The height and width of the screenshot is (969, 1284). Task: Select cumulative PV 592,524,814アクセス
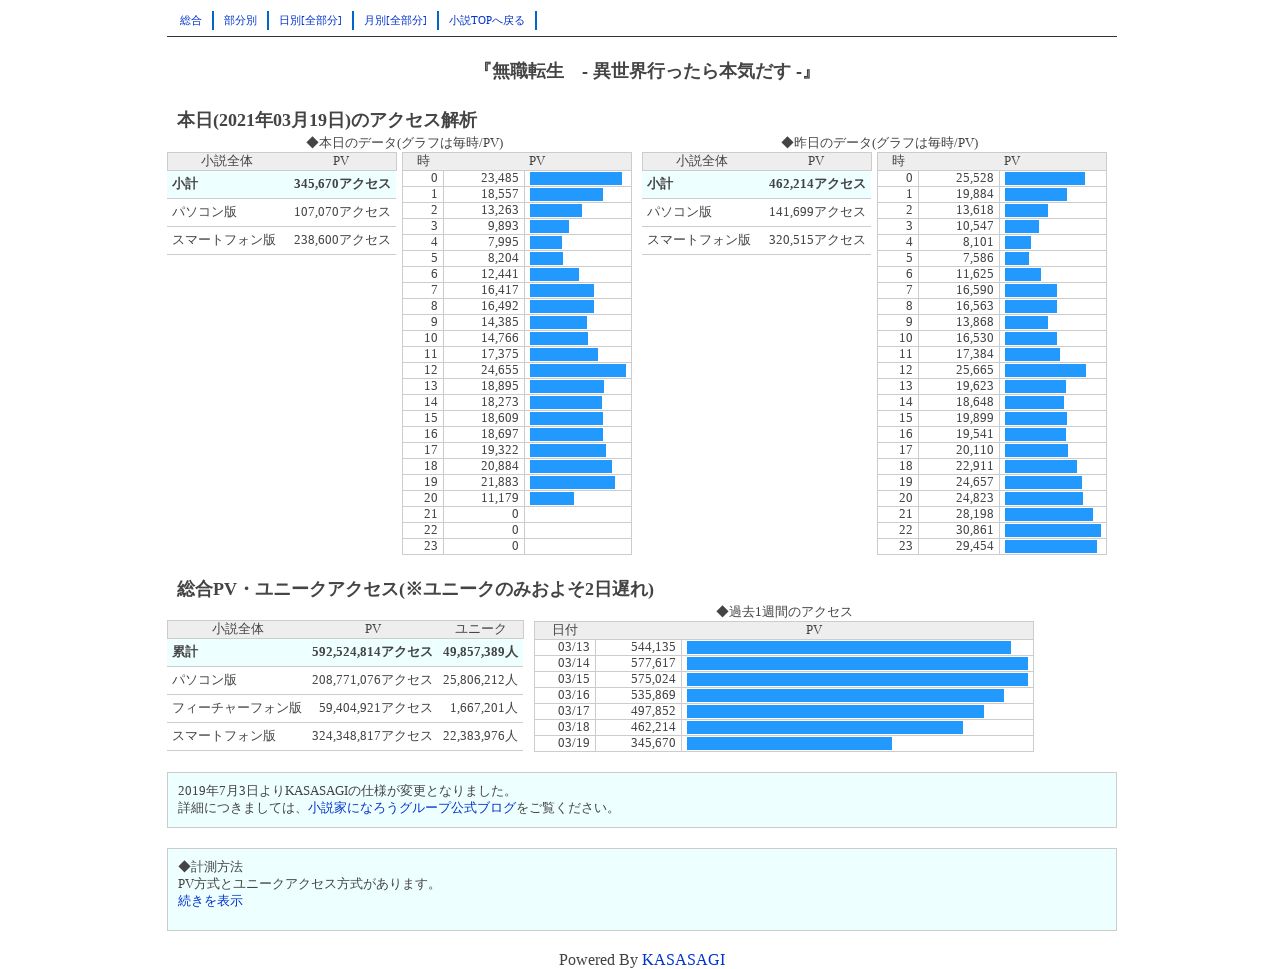(372, 652)
